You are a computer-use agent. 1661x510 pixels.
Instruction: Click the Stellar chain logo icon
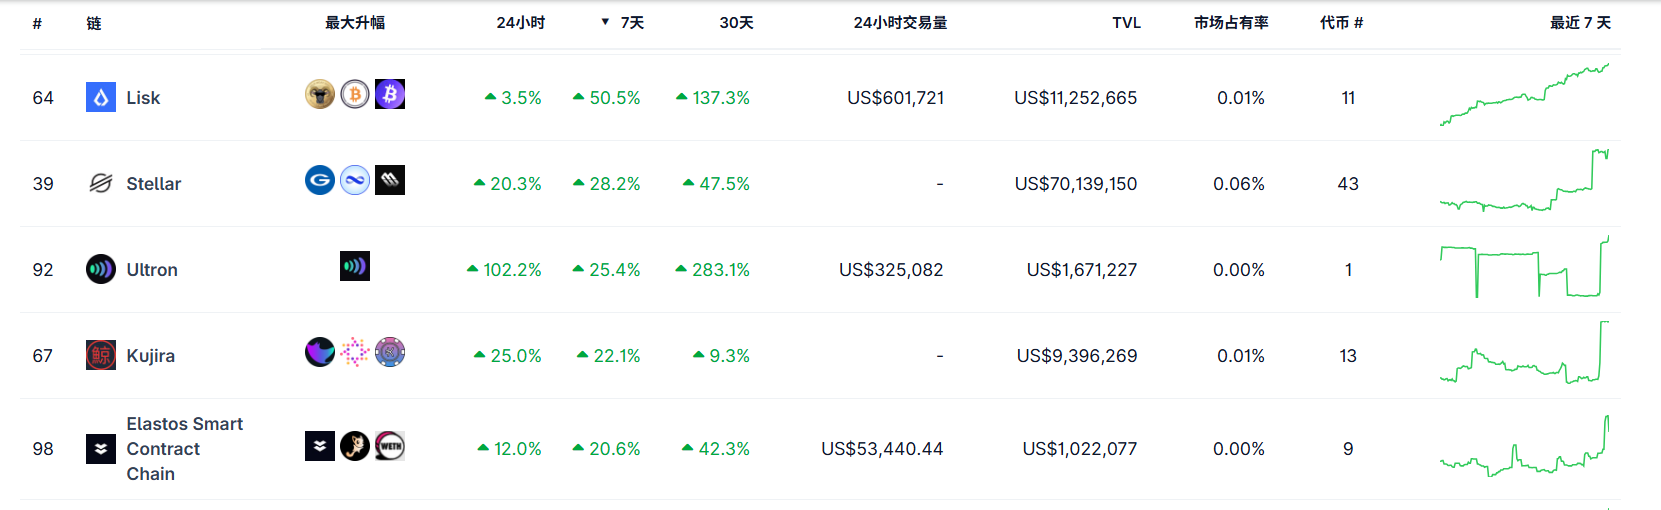coord(101,183)
